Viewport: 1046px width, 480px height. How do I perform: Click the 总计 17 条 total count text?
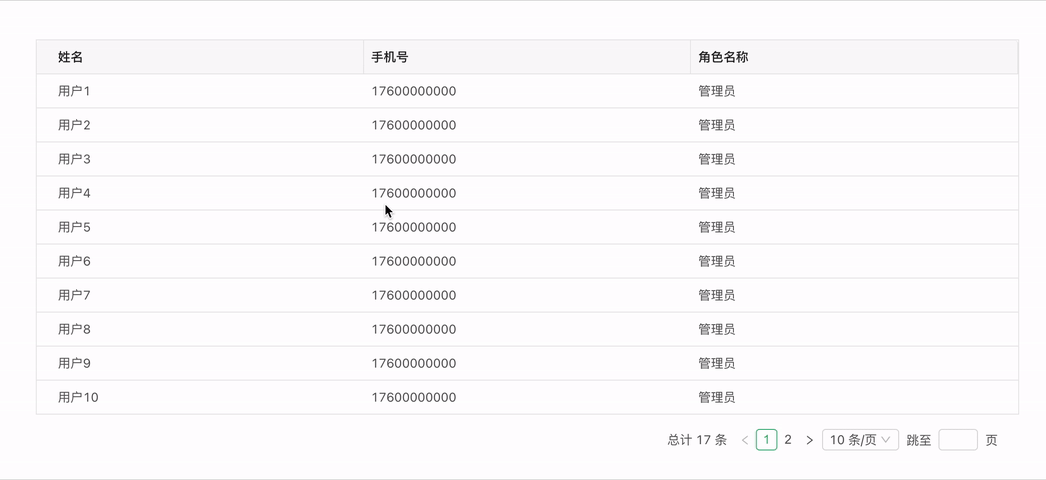[697, 440]
